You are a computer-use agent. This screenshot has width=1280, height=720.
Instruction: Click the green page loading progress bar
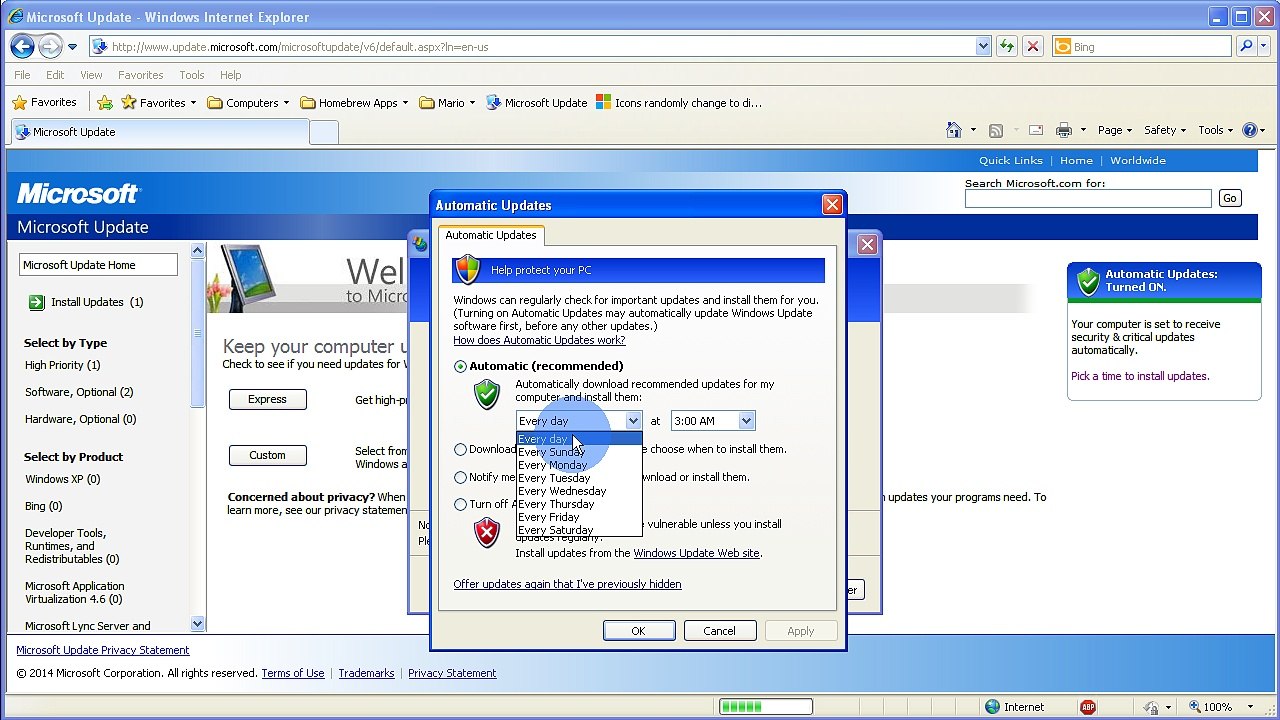point(765,707)
